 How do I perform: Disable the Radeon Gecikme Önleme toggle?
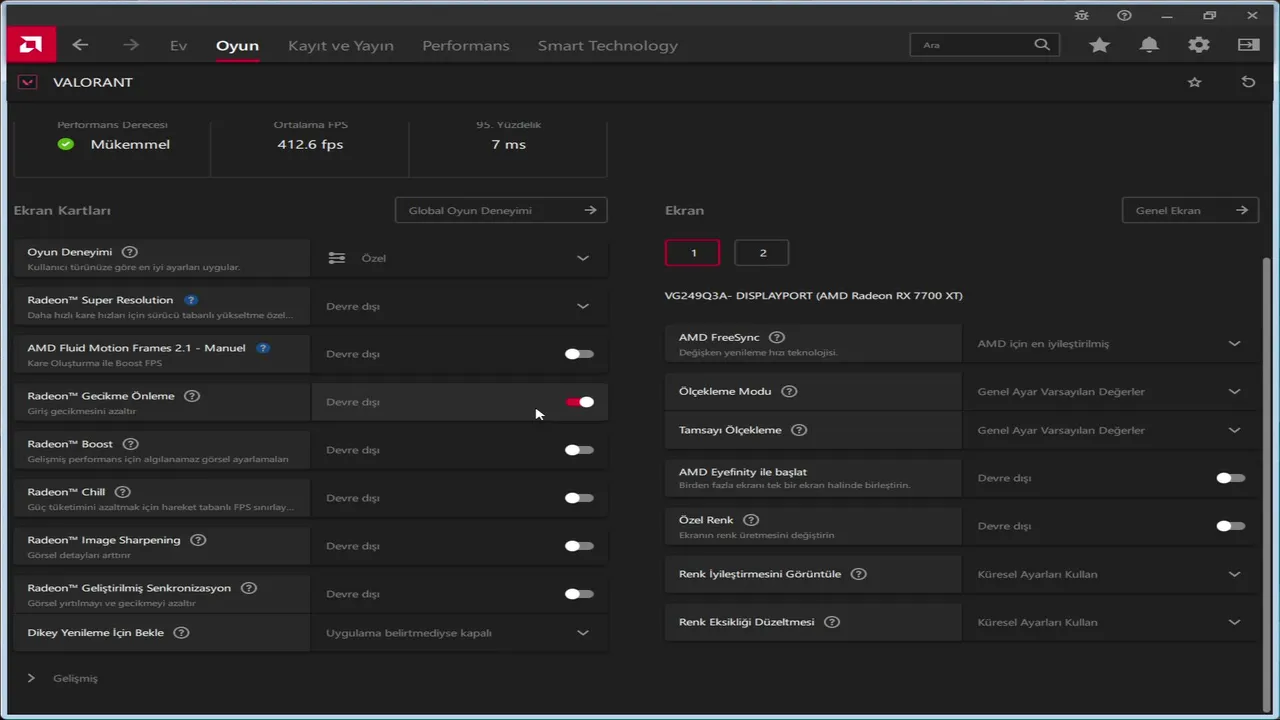pos(580,402)
